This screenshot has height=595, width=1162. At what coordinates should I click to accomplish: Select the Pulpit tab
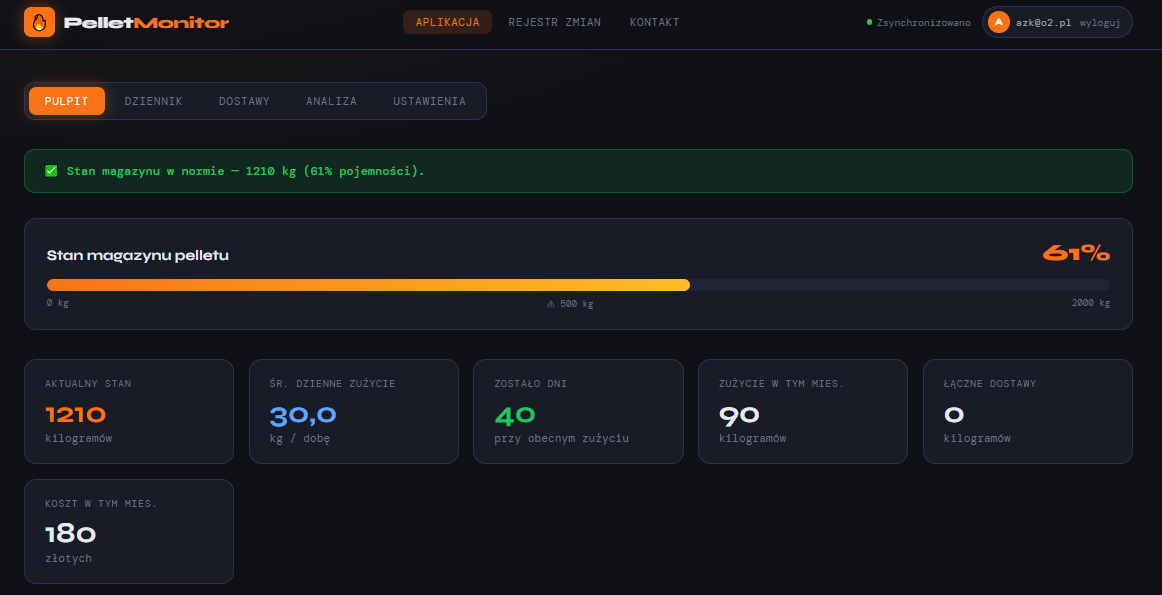click(66, 101)
